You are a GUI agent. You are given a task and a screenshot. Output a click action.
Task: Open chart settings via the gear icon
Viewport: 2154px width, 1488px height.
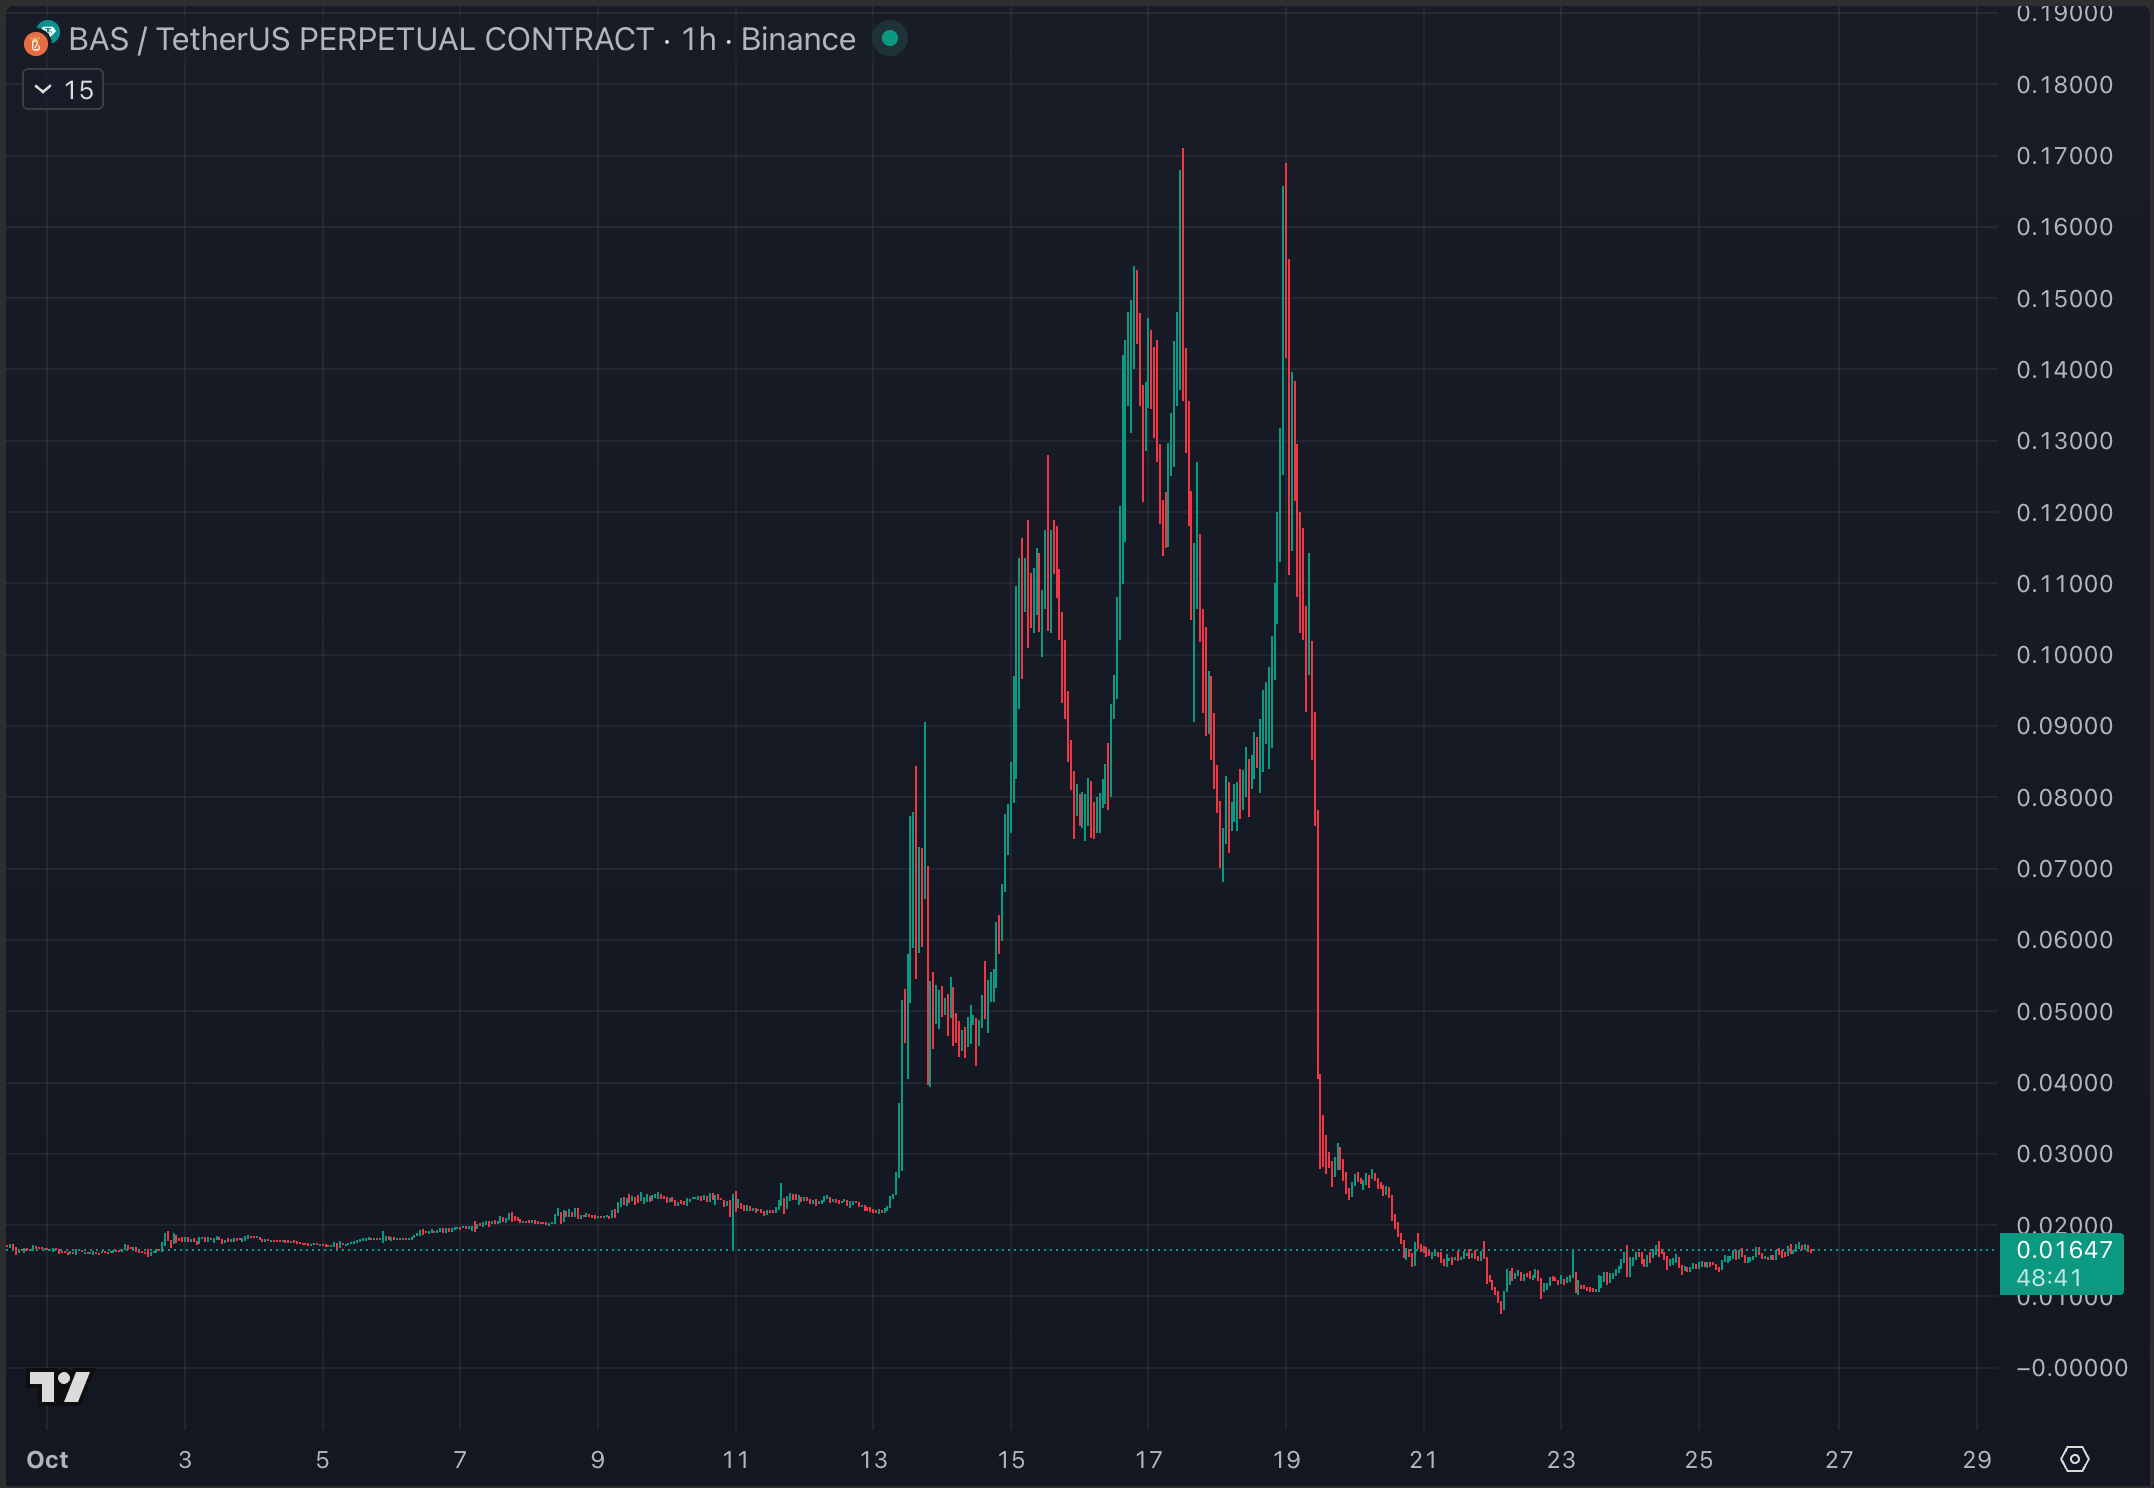pyautogui.click(x=2074, y=1459)
